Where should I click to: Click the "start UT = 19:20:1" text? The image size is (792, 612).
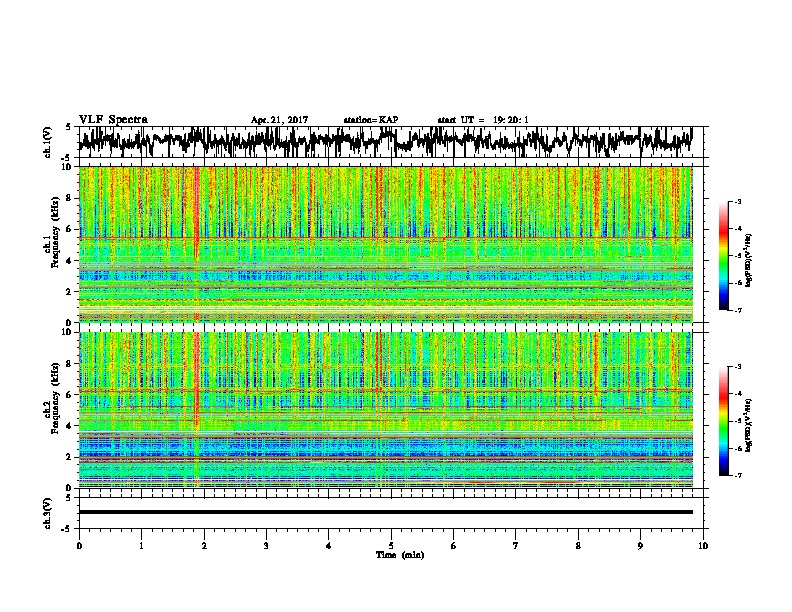483,120
